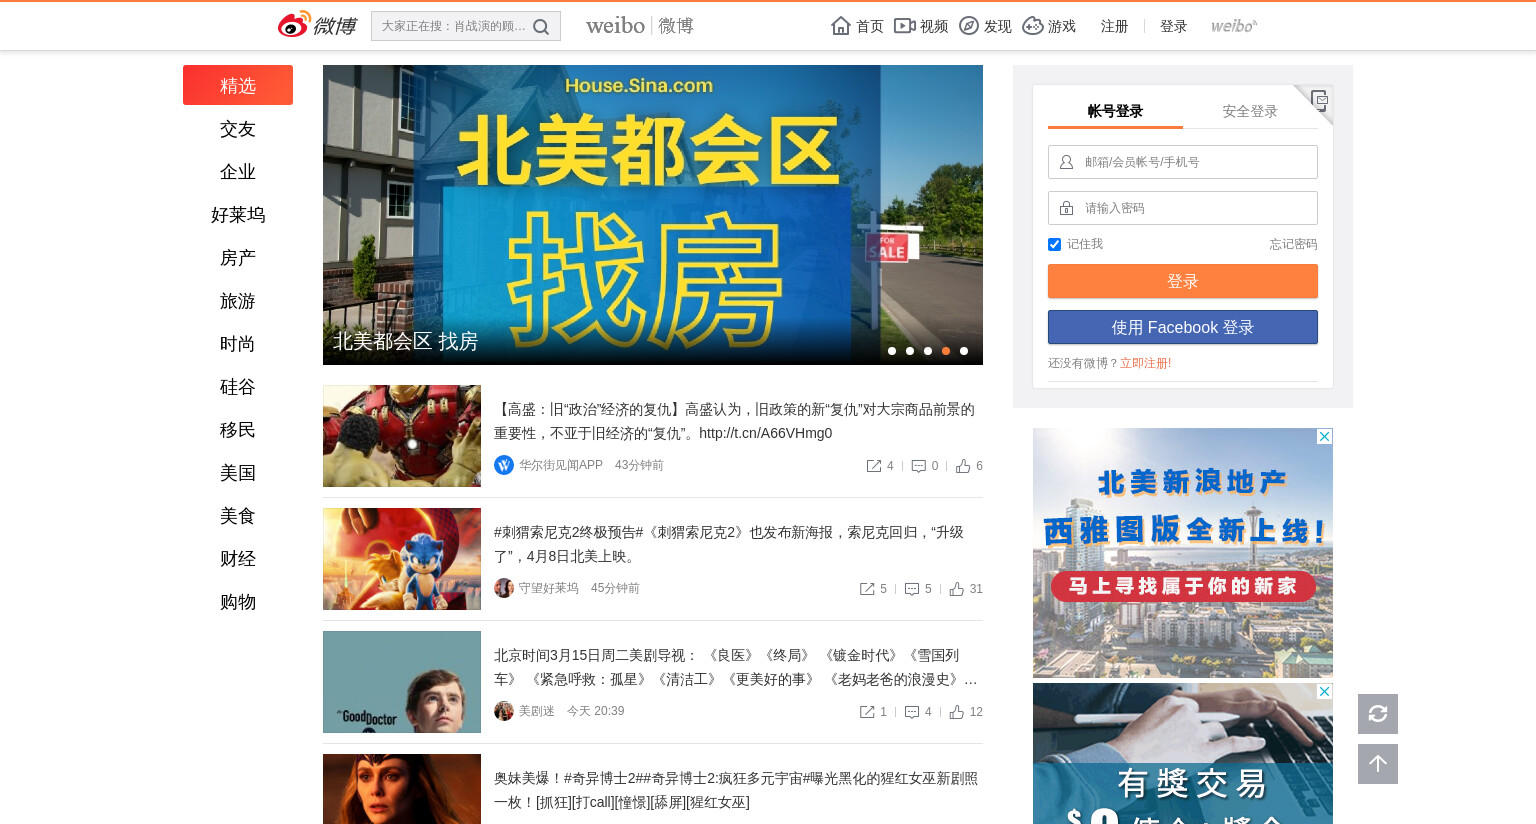Click the refresh feed button

(1378, 714)
